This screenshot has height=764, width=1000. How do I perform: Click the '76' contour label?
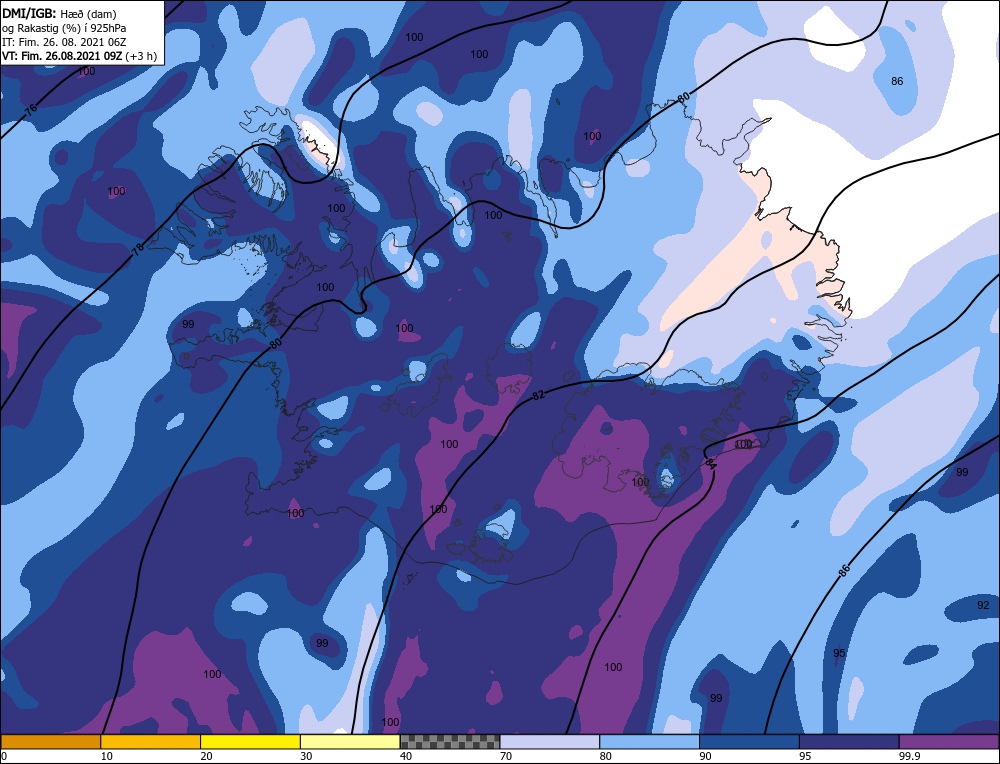click(x=31, y=110)
